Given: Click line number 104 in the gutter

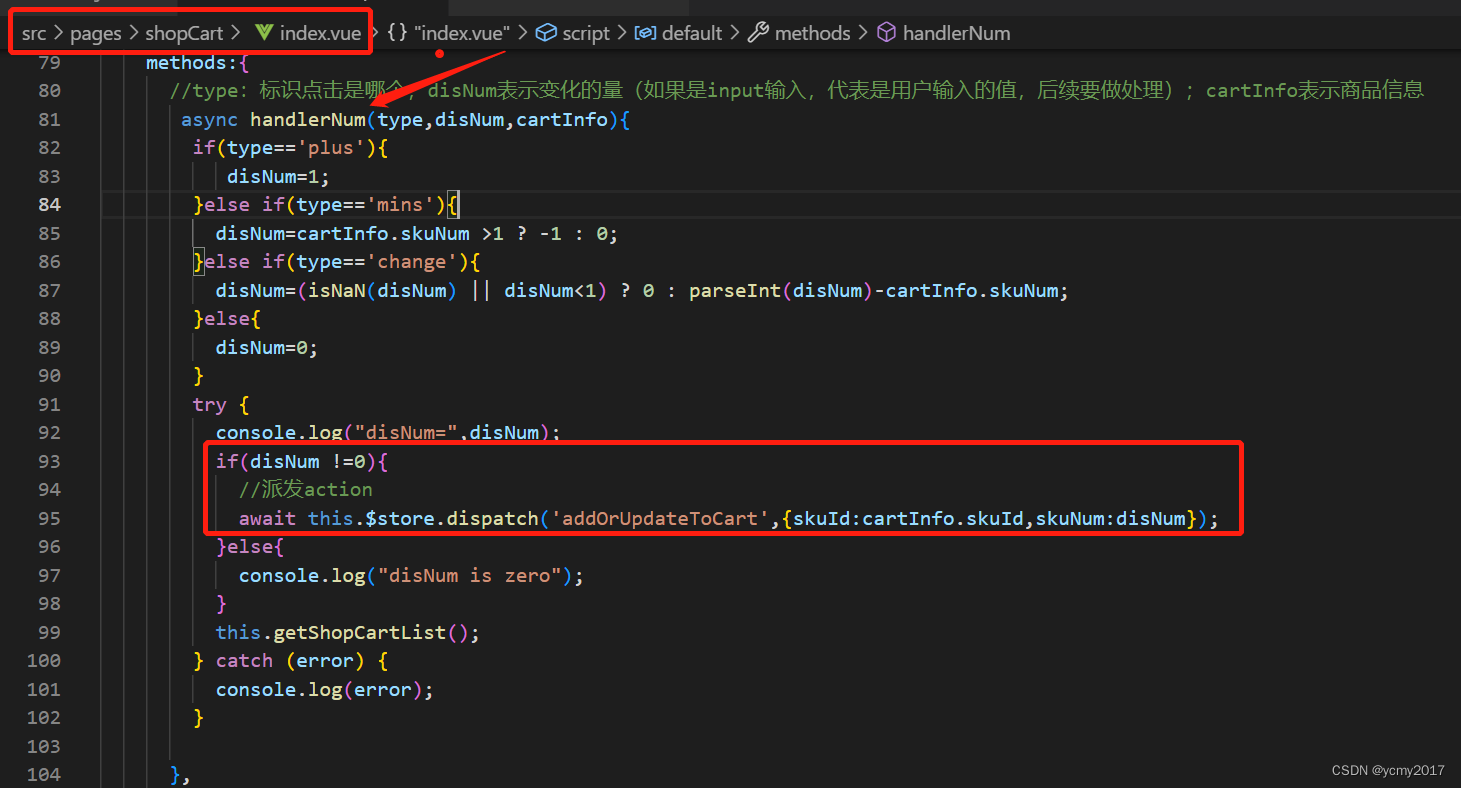Looking at the screenshot, I should [x=44, y=774].
